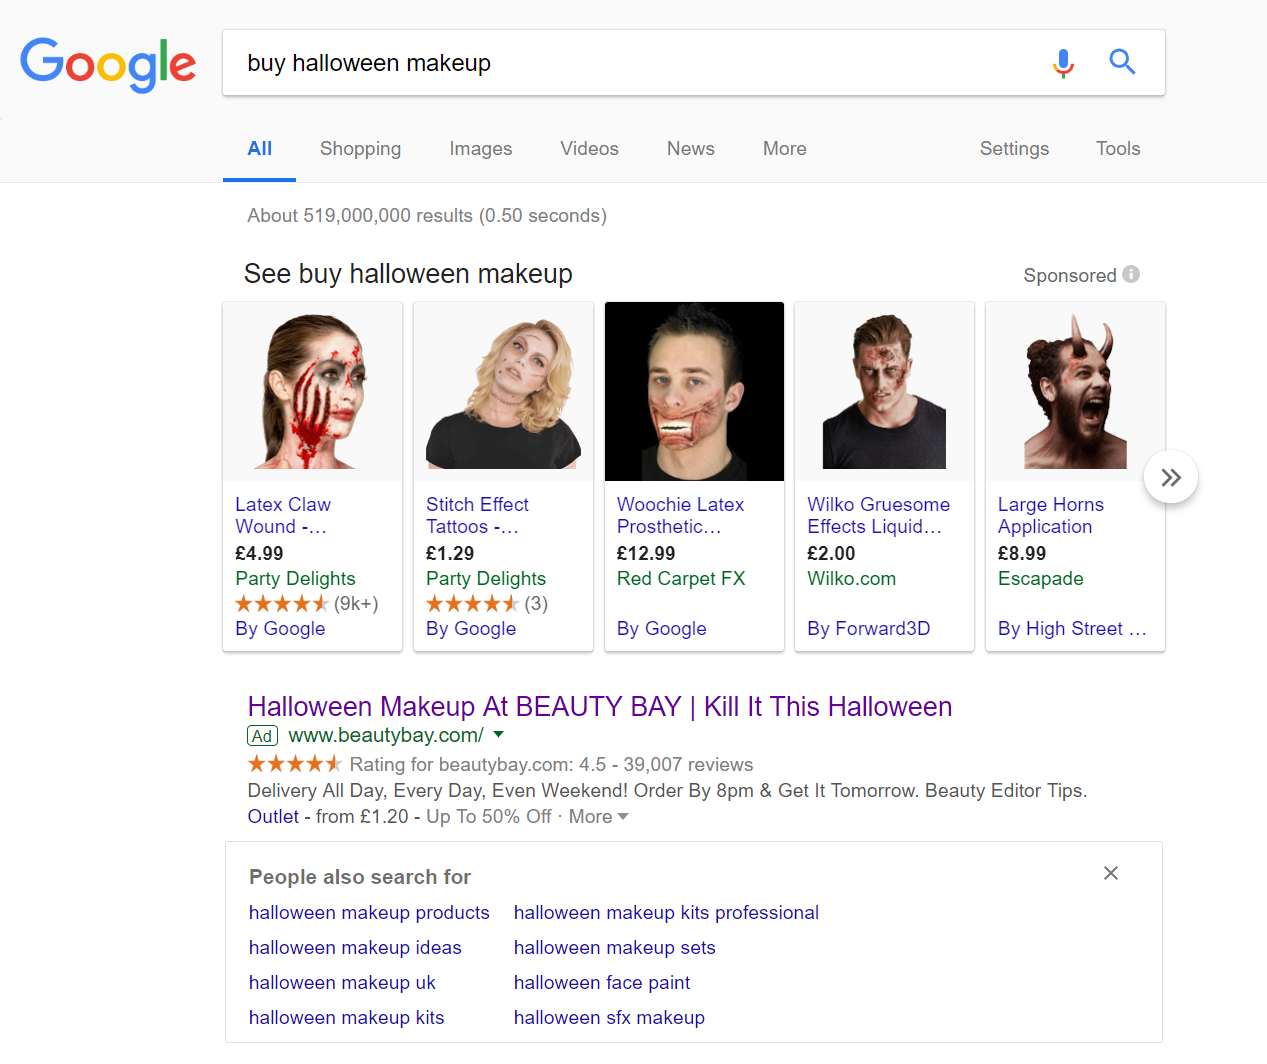Click the By Forward3D link
Viewport: 1267px width, 1064px height.
[868, 629]
